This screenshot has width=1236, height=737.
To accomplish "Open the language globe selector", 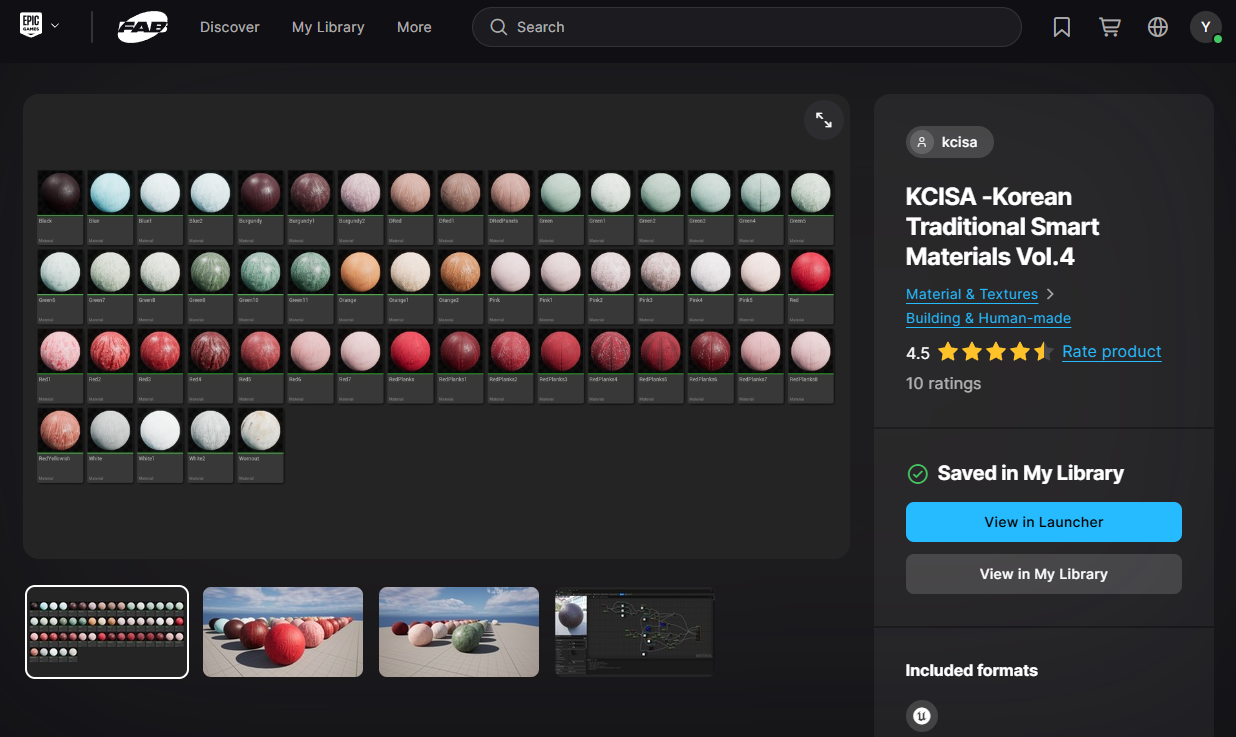I will [x=1158, y=27].
